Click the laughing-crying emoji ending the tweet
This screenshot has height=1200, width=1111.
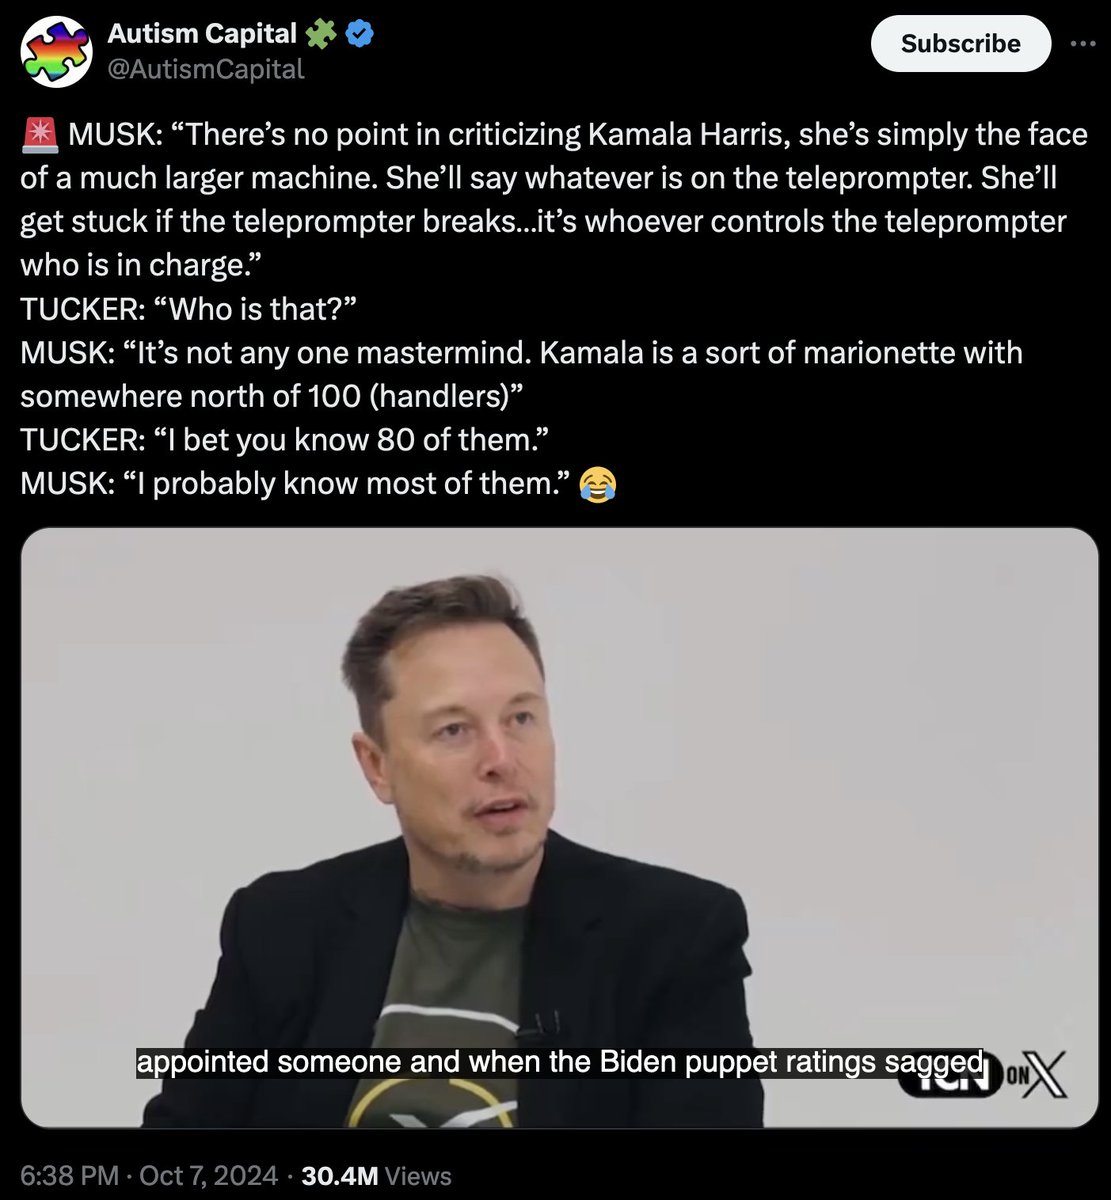click(597, 485)
